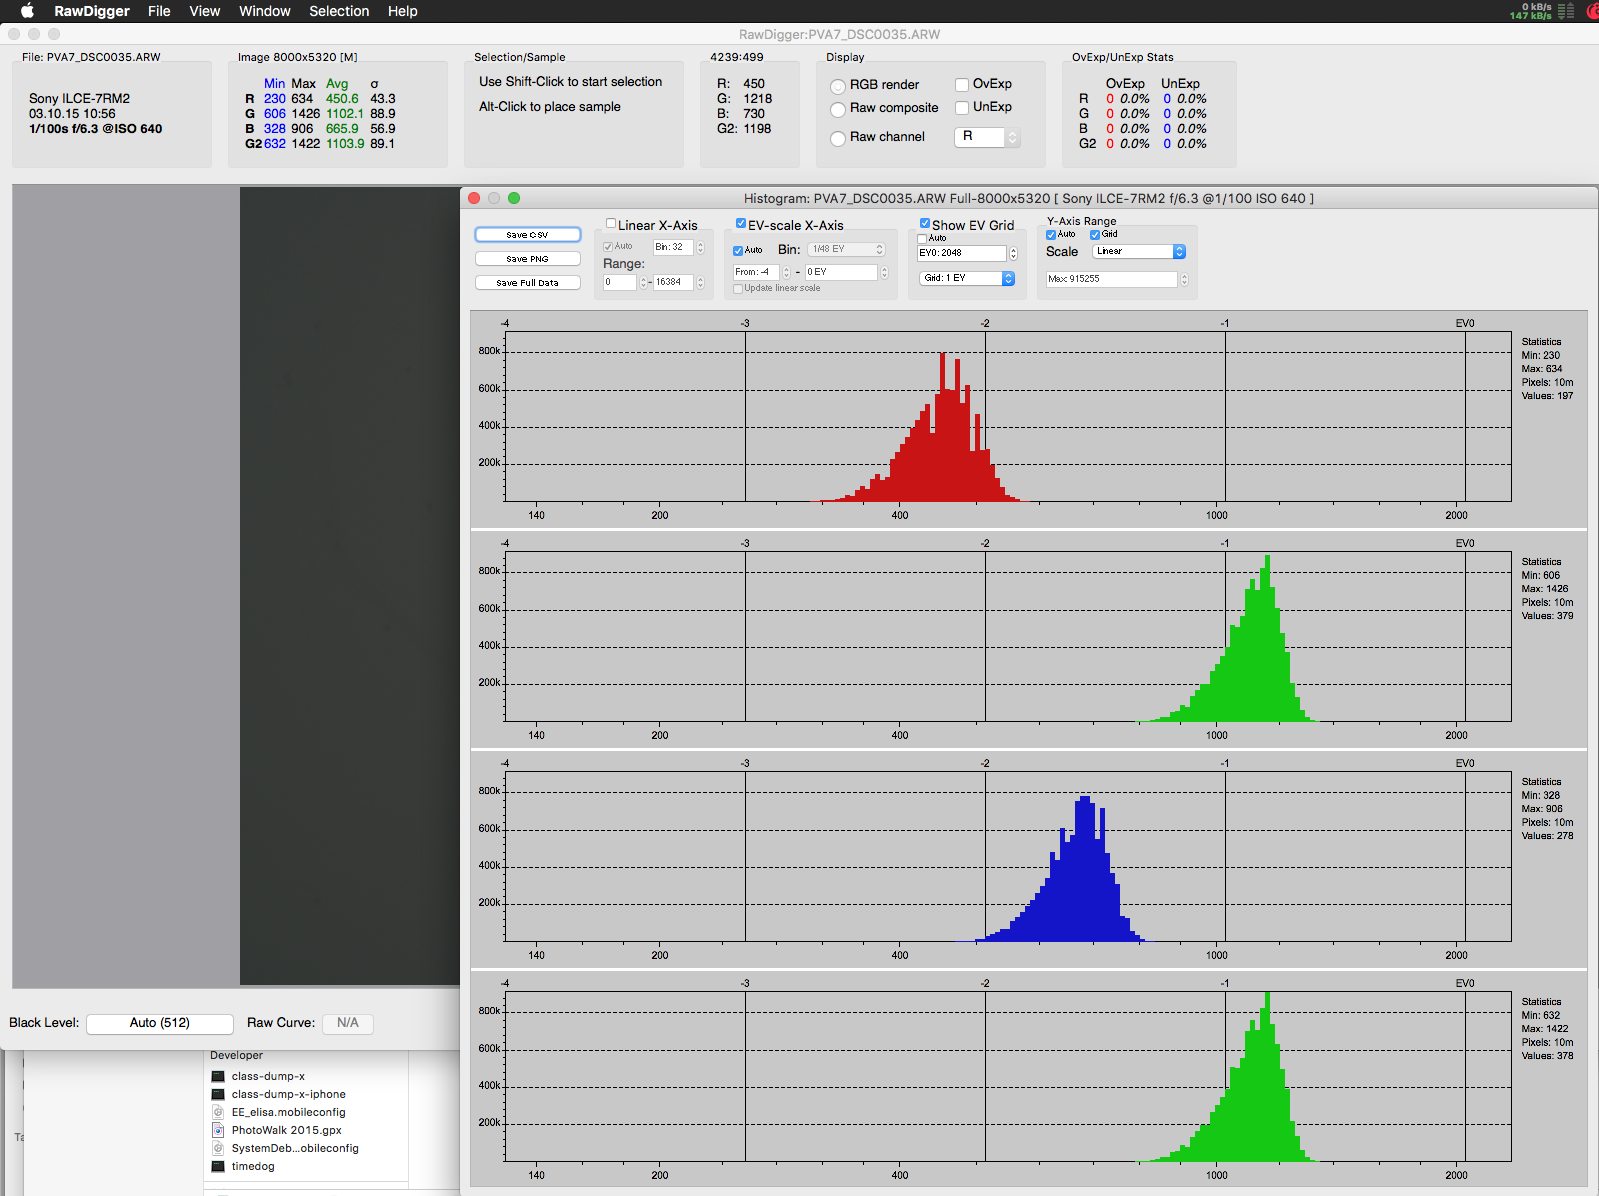Click the network speed menu bar icon

1542,11
